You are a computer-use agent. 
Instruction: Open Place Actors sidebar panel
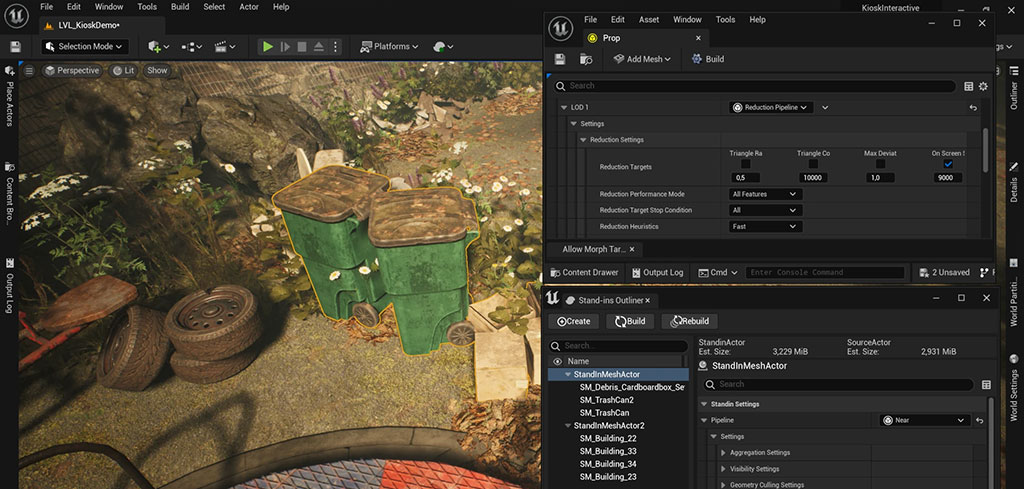[10, 95]
